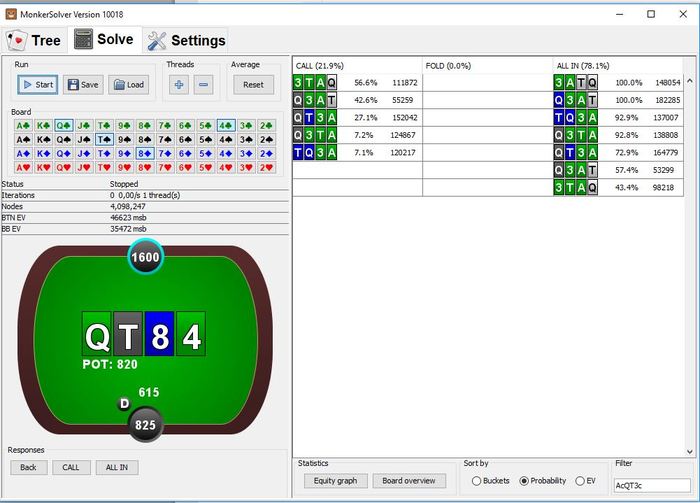Select King of hearts board card

tap(43, 168)
